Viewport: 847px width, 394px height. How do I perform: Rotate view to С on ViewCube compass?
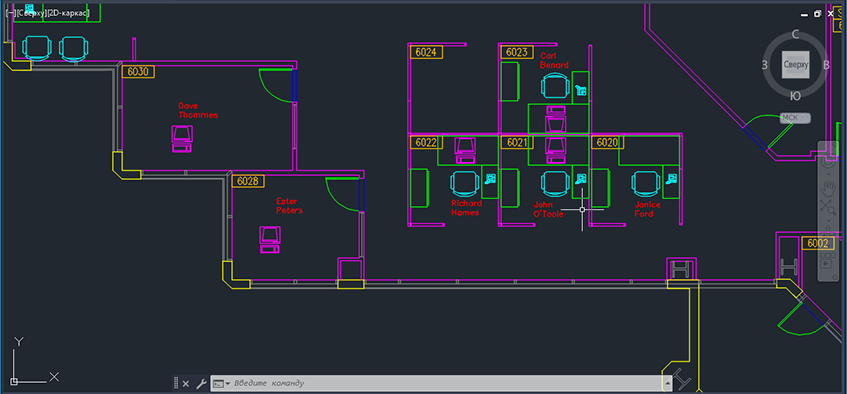point(795,35)
